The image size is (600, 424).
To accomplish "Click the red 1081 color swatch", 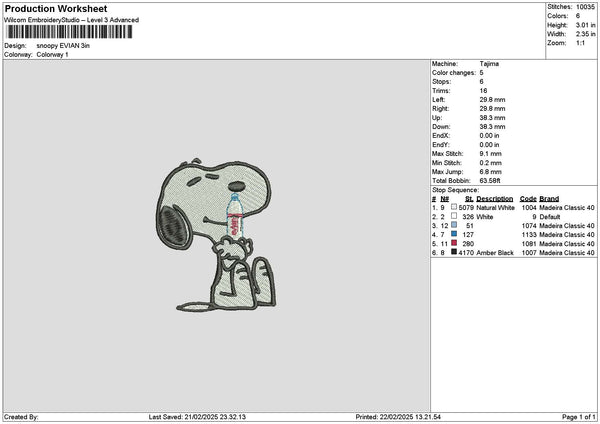I will [454, 243].
